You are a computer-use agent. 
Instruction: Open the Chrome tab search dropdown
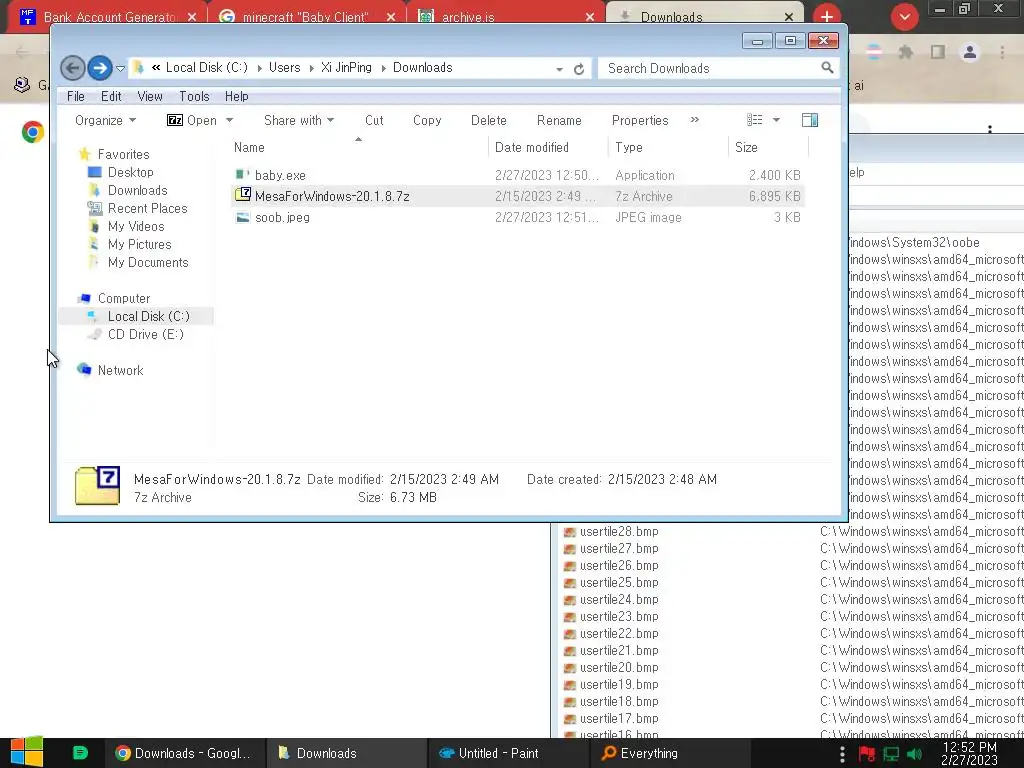[x=905, y=17]
